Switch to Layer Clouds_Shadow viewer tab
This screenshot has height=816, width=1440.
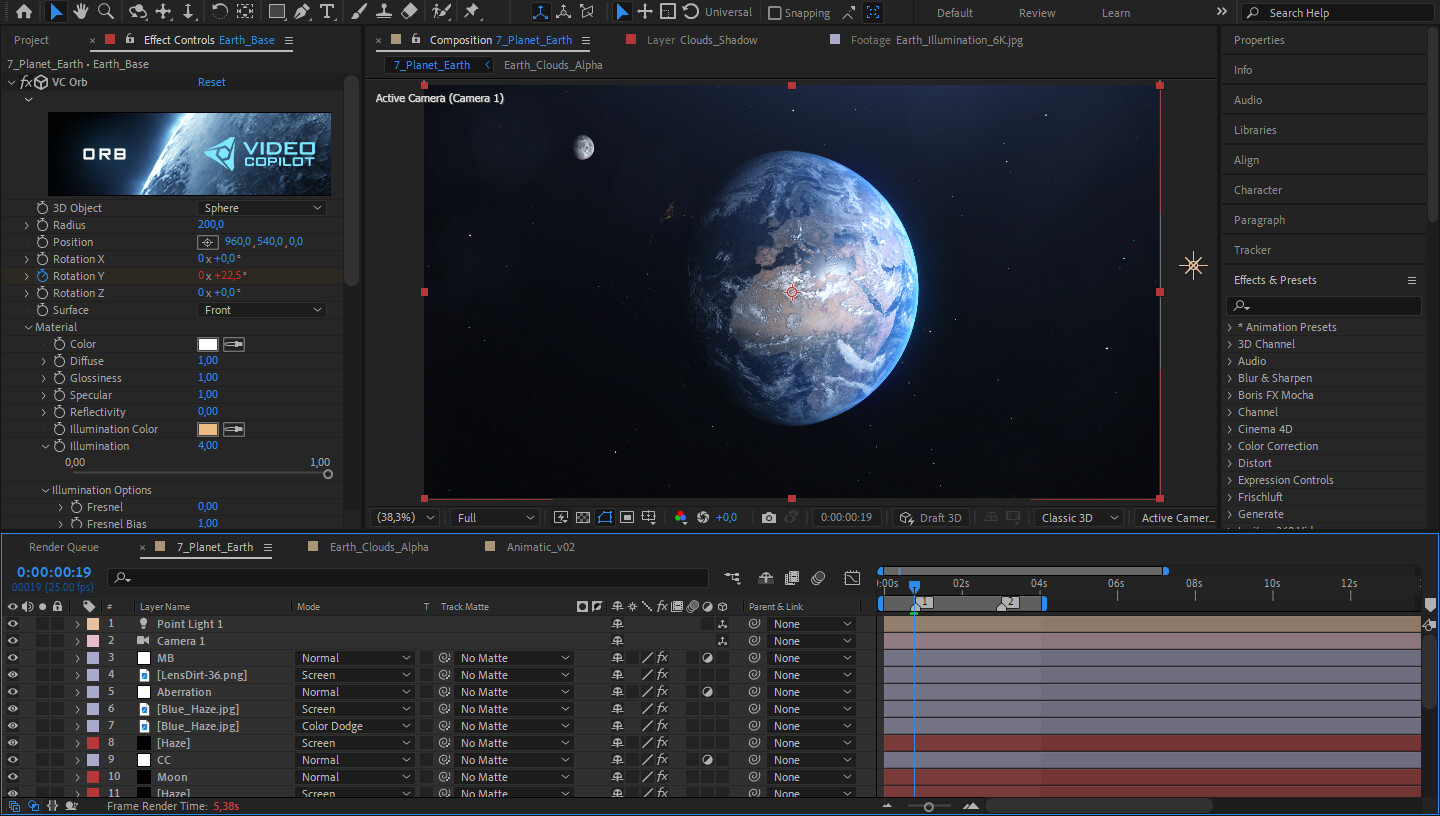[x=702, y=40]
